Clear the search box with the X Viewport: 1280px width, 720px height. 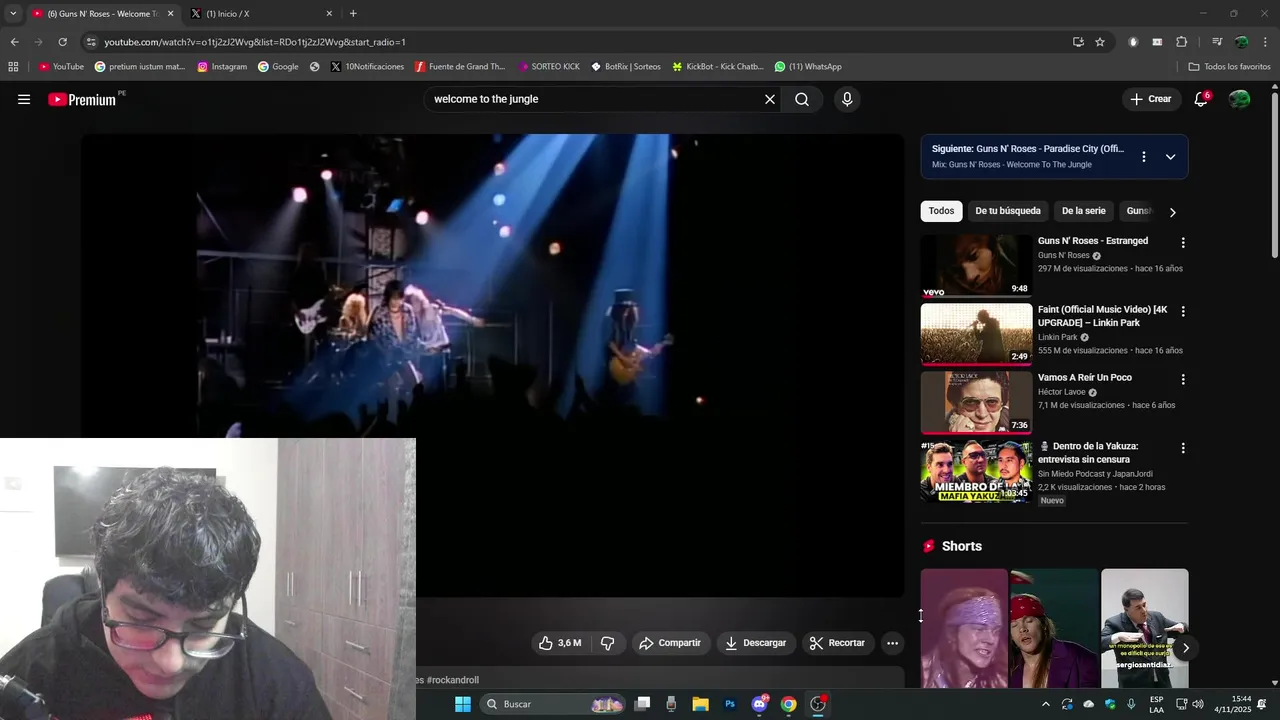(x=770, y=99)
